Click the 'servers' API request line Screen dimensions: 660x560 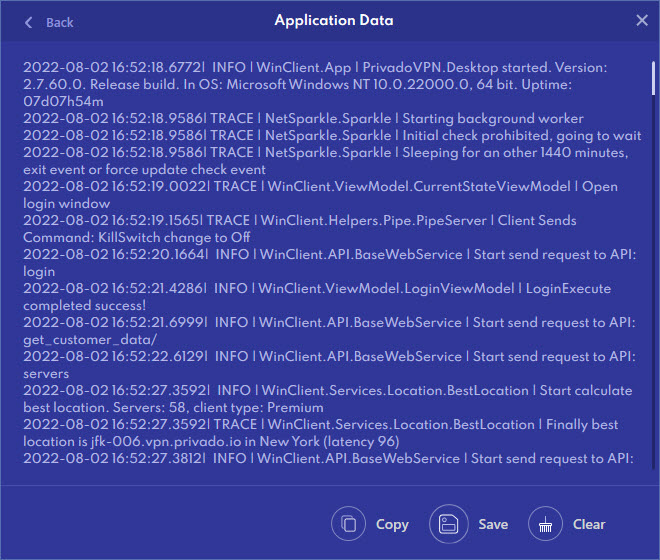coord(46,374)
